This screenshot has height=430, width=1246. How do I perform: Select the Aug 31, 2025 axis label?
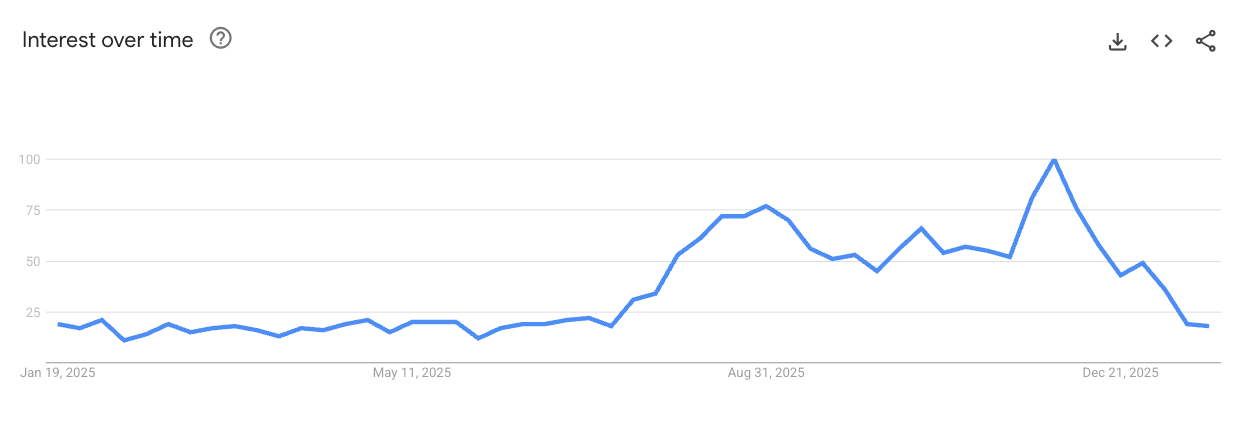(x=766, y=373)
